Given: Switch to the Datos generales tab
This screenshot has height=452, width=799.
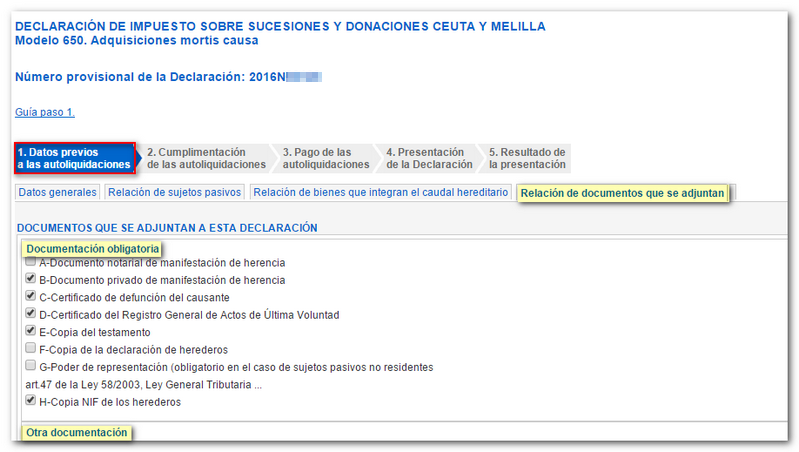Looking at the screenshot, I should pos(58,192).
